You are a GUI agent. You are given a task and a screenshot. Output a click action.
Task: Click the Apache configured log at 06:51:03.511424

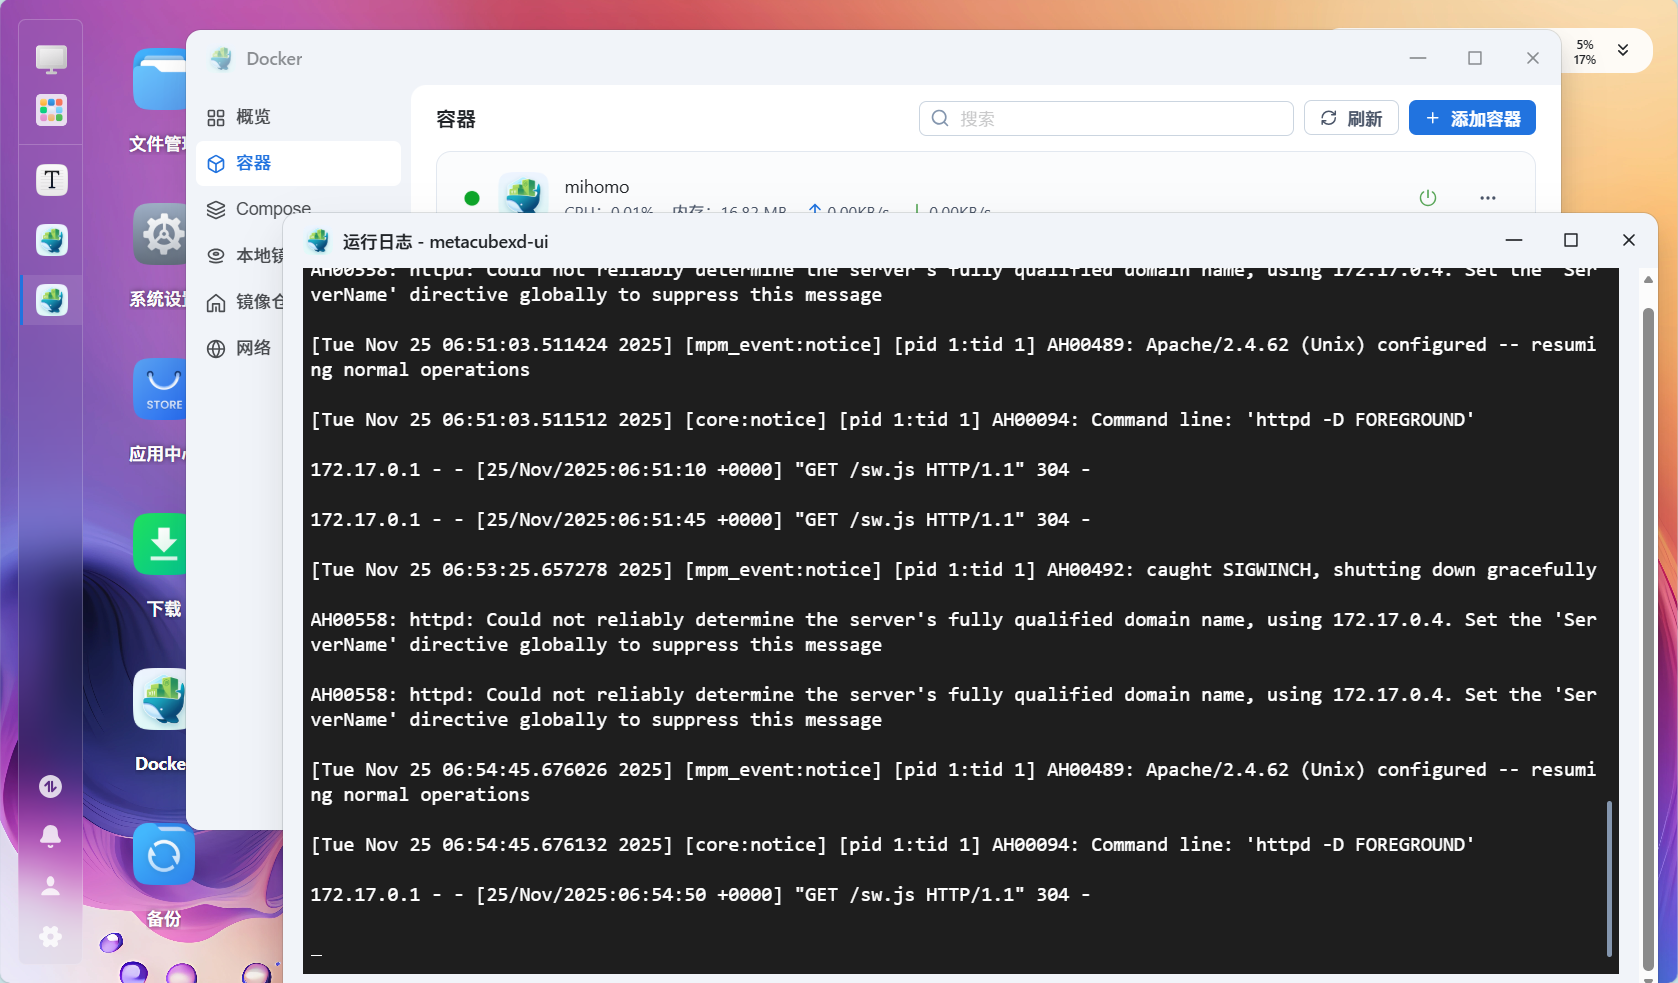tap(954, 357)
